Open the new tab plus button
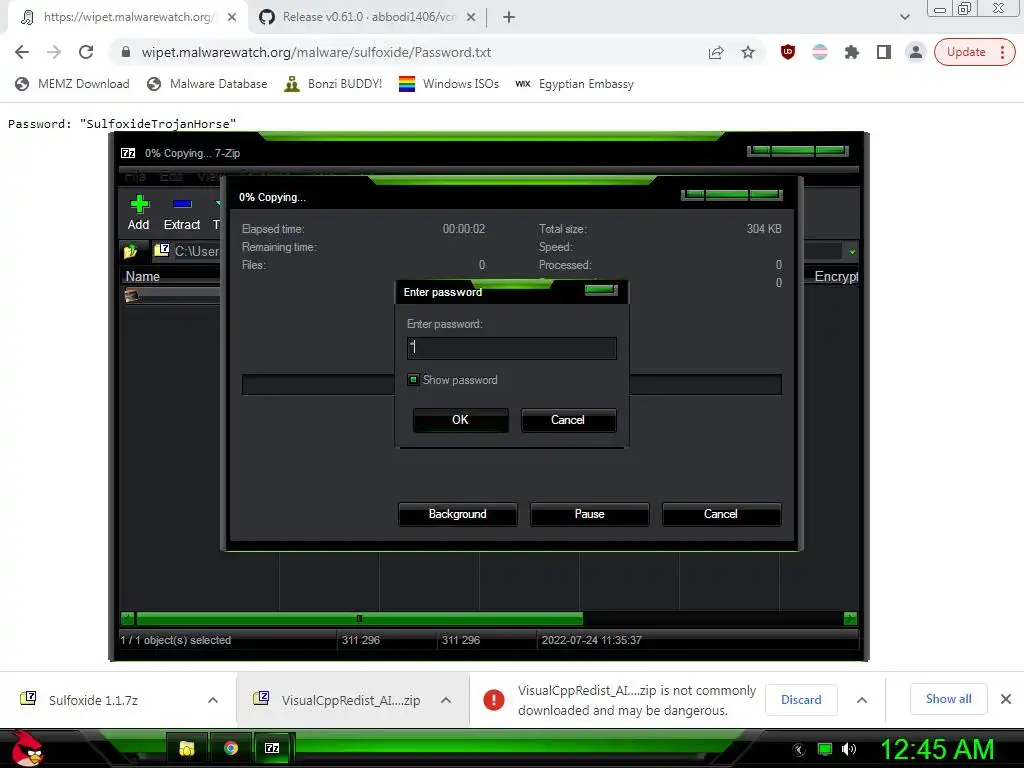Screen dimensions: 1024x768 click(x=509, y=18)
